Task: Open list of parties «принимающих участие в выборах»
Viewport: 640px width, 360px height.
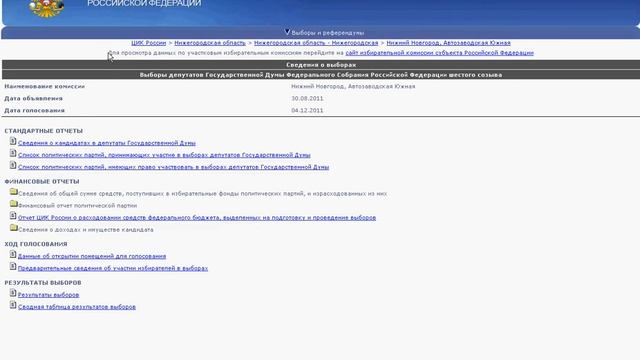Action: pyautogui.click(x=164, y=155)
